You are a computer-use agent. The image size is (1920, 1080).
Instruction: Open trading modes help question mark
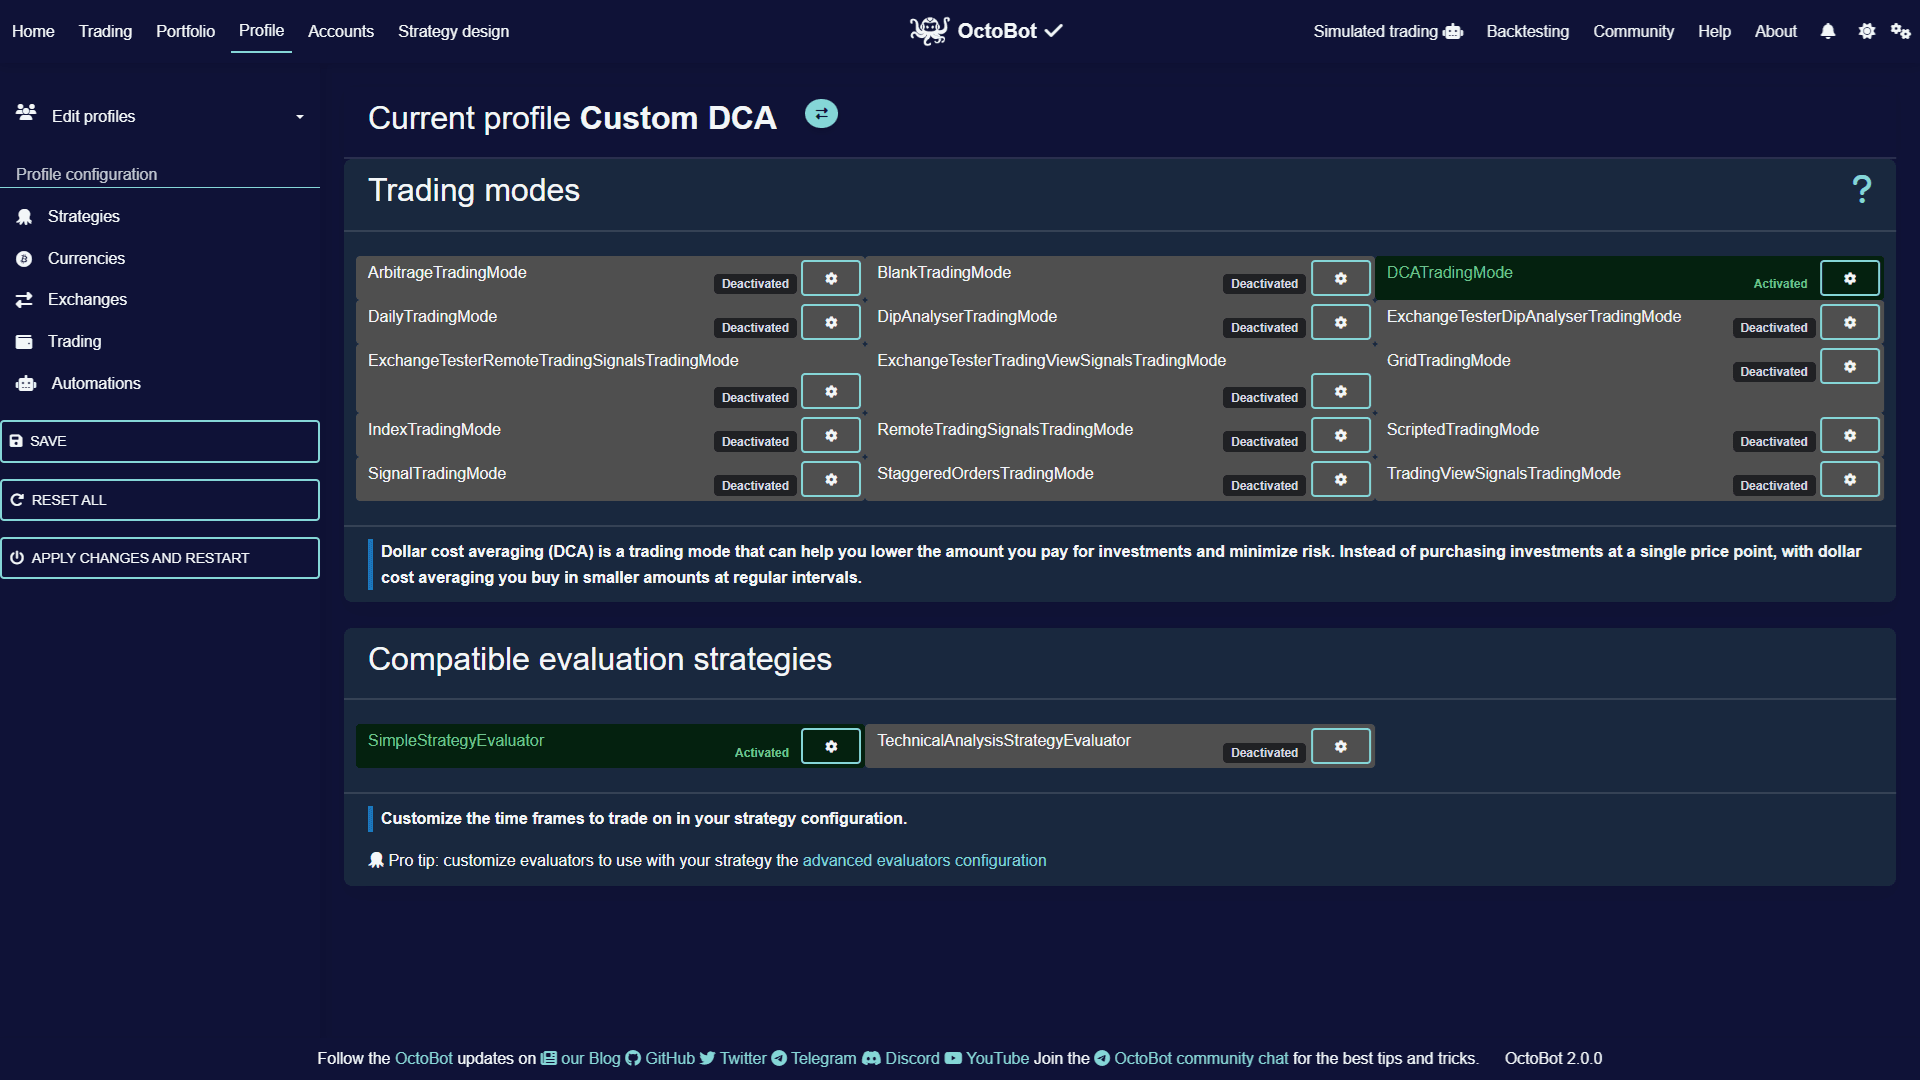tap(1861, 189)
